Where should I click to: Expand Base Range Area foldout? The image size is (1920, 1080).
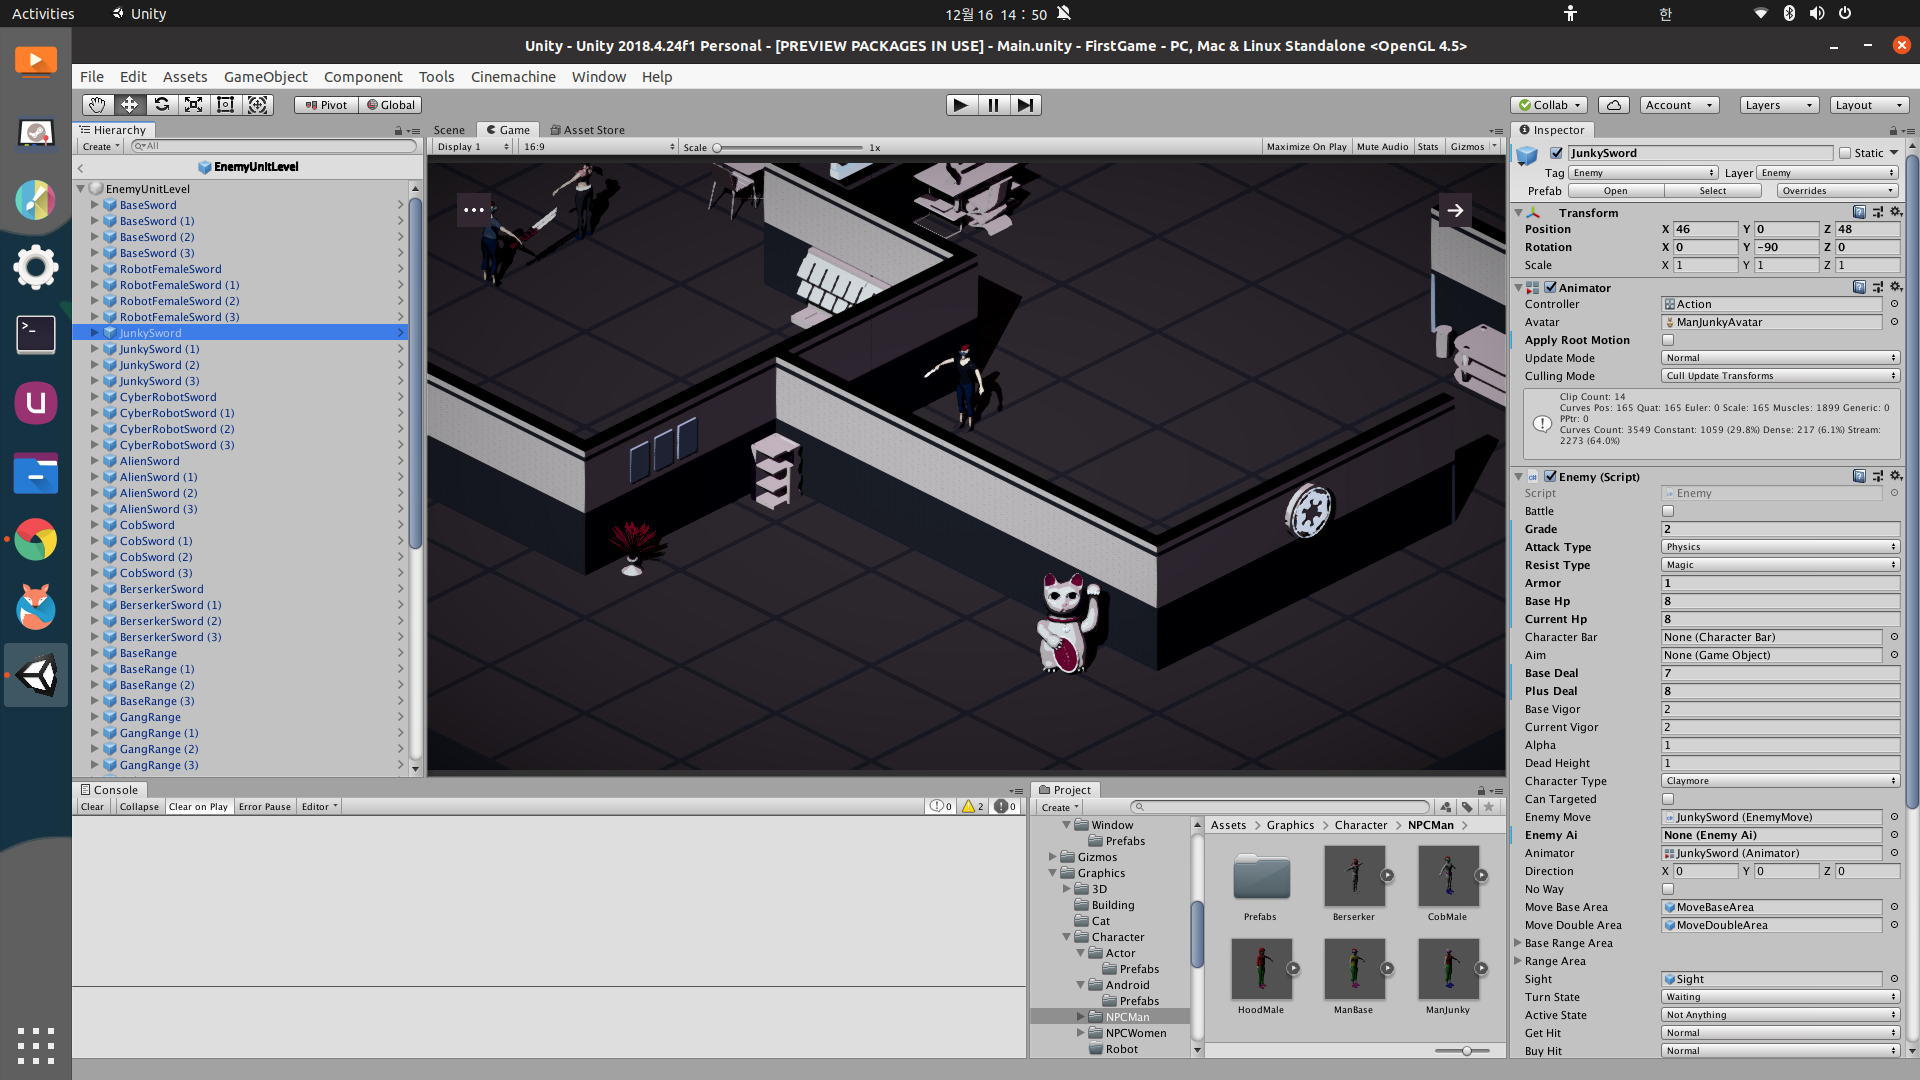1518,943
